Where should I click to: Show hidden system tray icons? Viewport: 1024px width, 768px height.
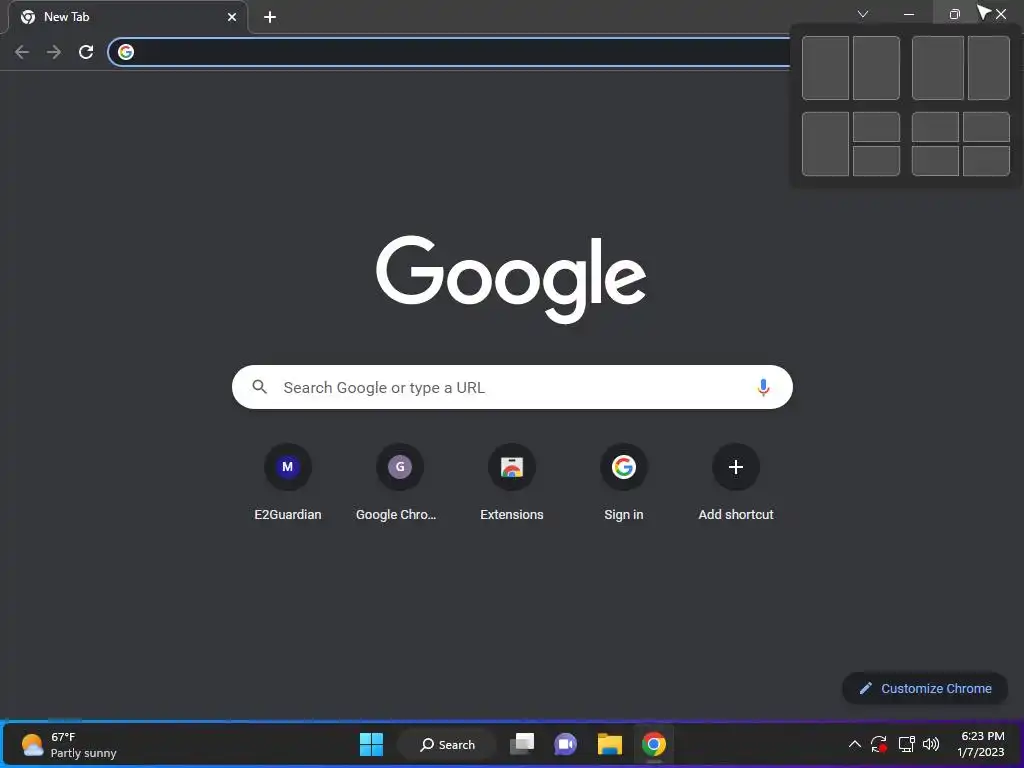pos(854,744)
